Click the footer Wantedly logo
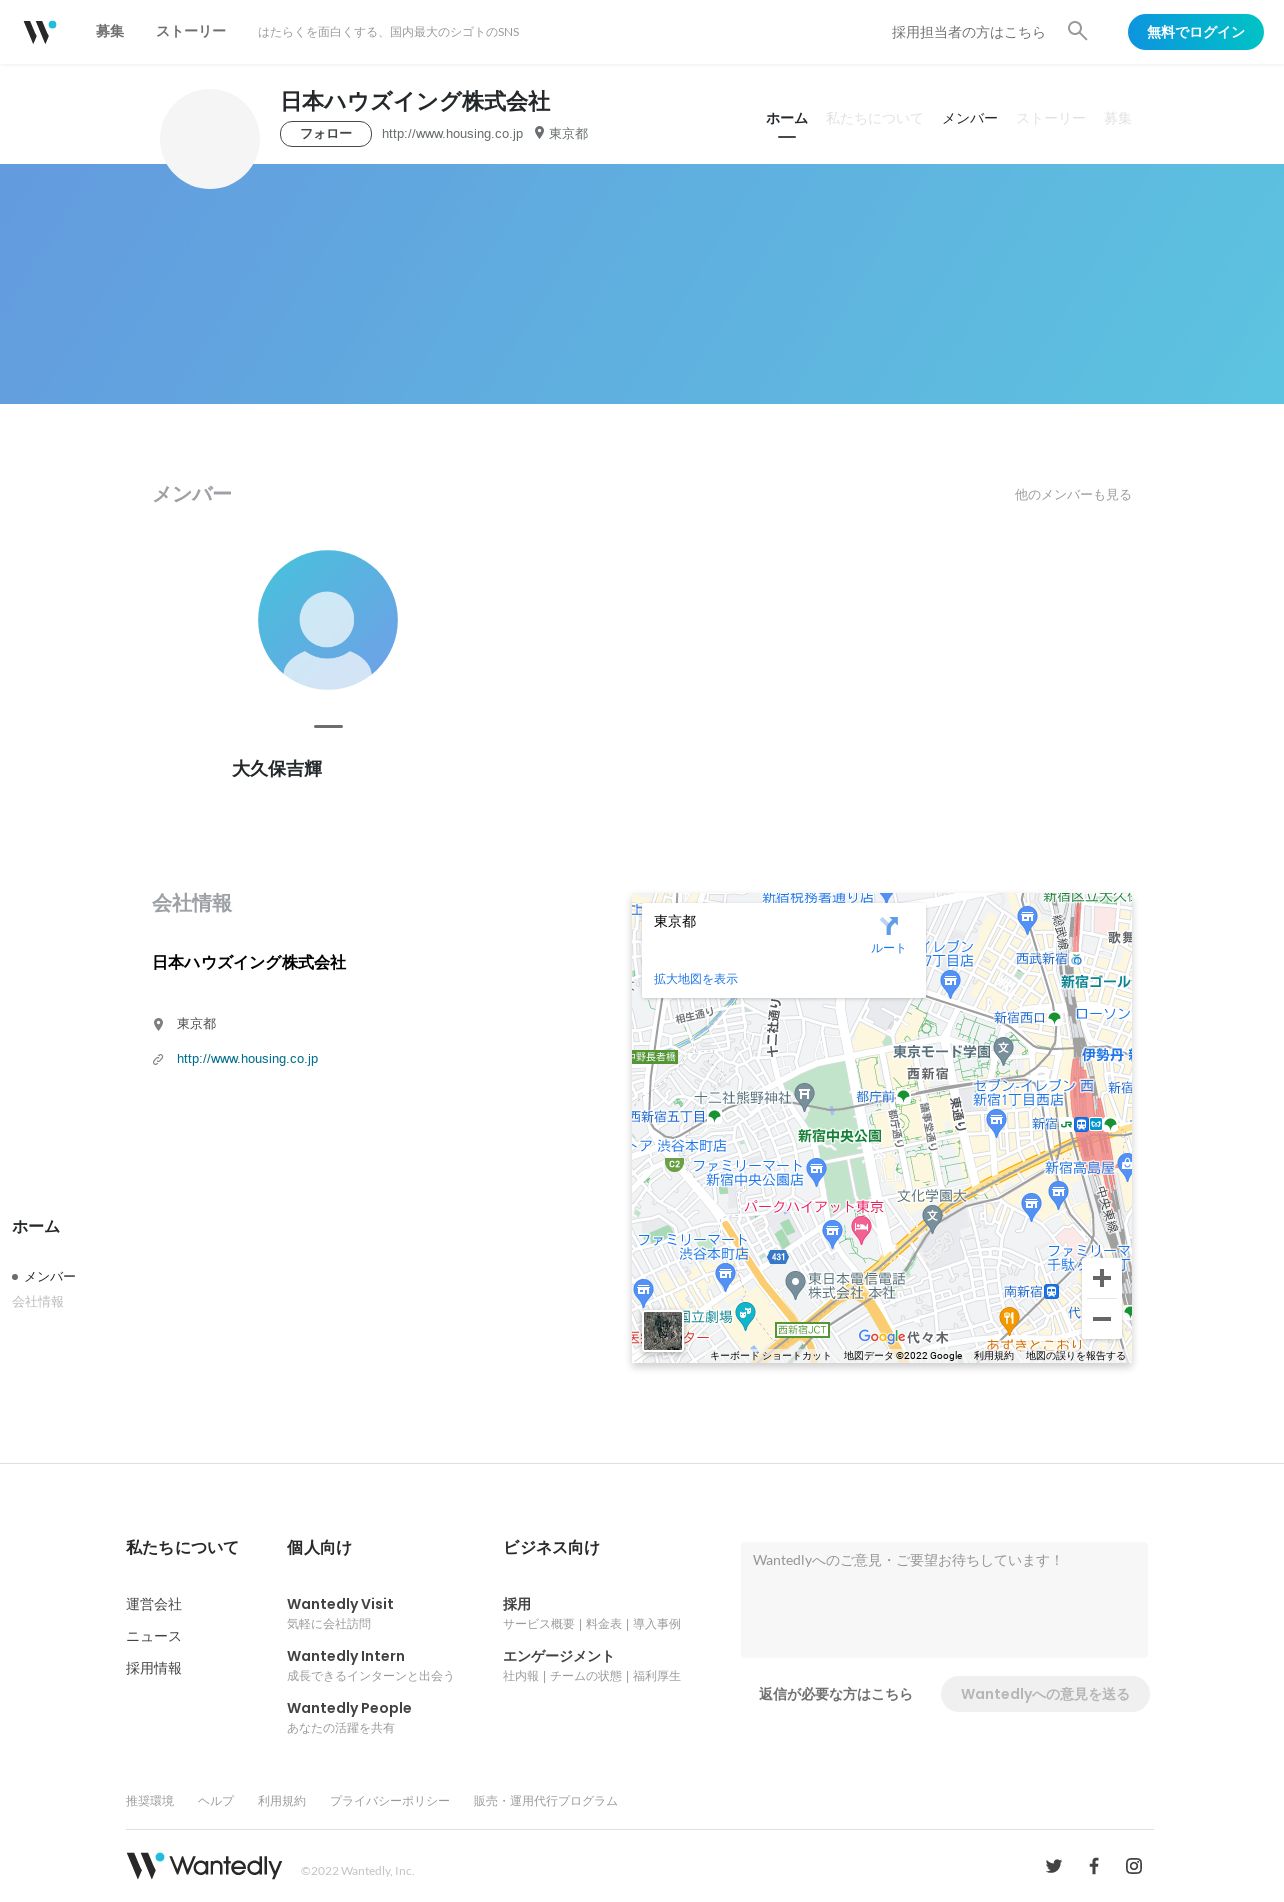1284x1902 pixels. 204,1866
